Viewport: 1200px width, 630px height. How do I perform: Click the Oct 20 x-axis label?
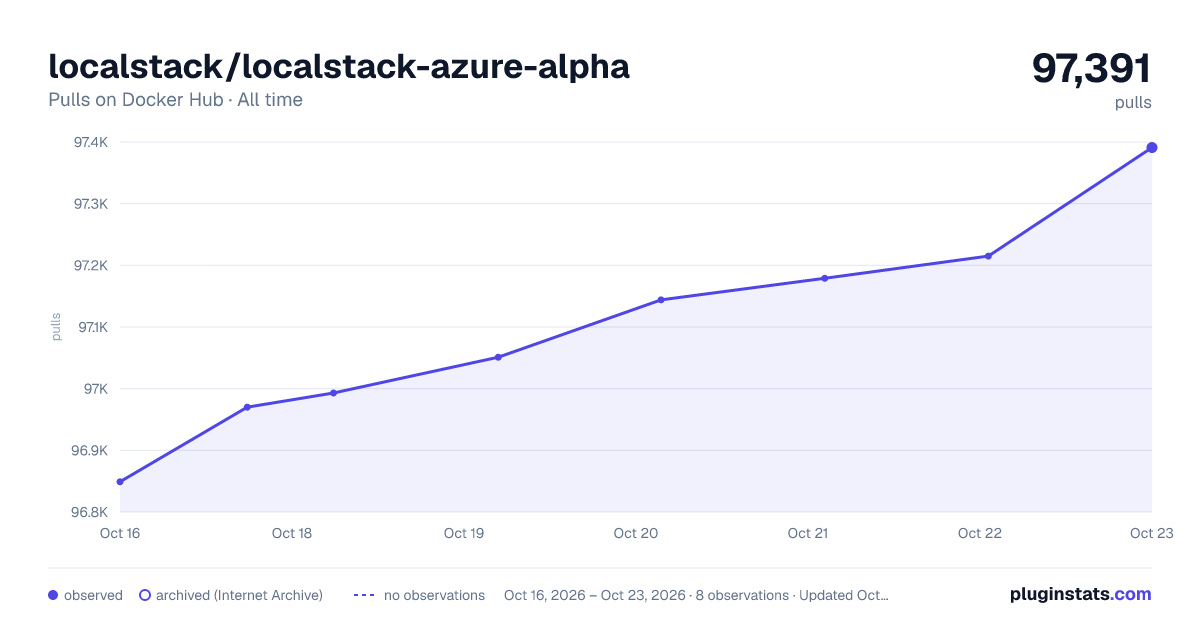point(636,533)
